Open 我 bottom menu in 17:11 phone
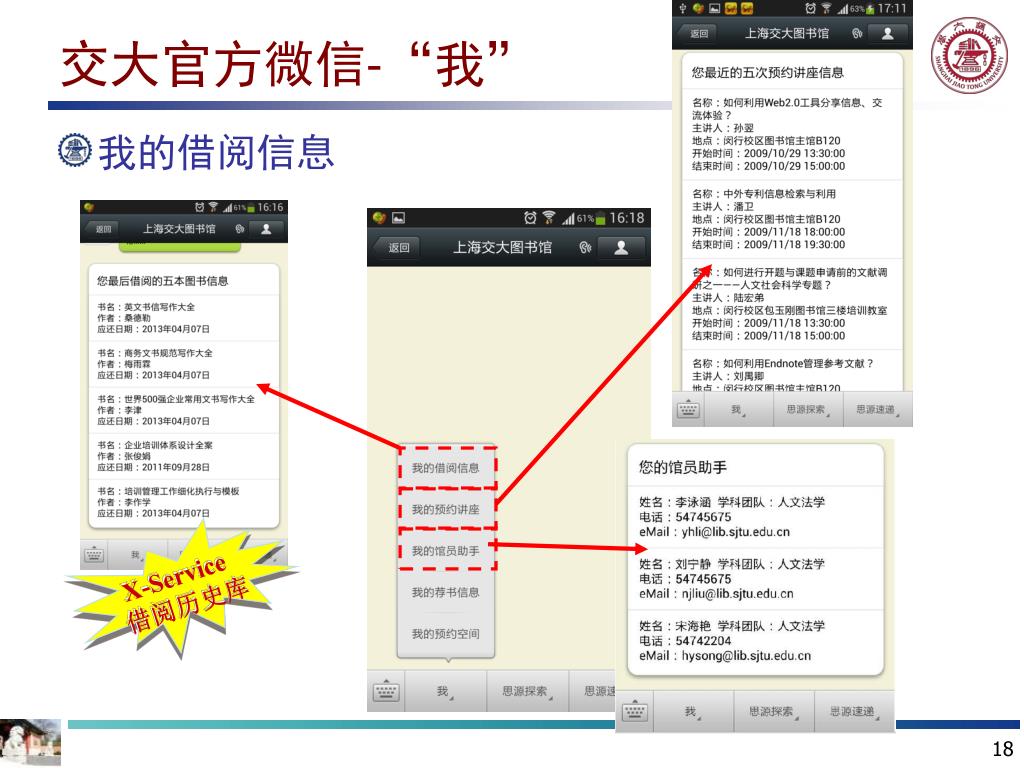 click(739, 409)
